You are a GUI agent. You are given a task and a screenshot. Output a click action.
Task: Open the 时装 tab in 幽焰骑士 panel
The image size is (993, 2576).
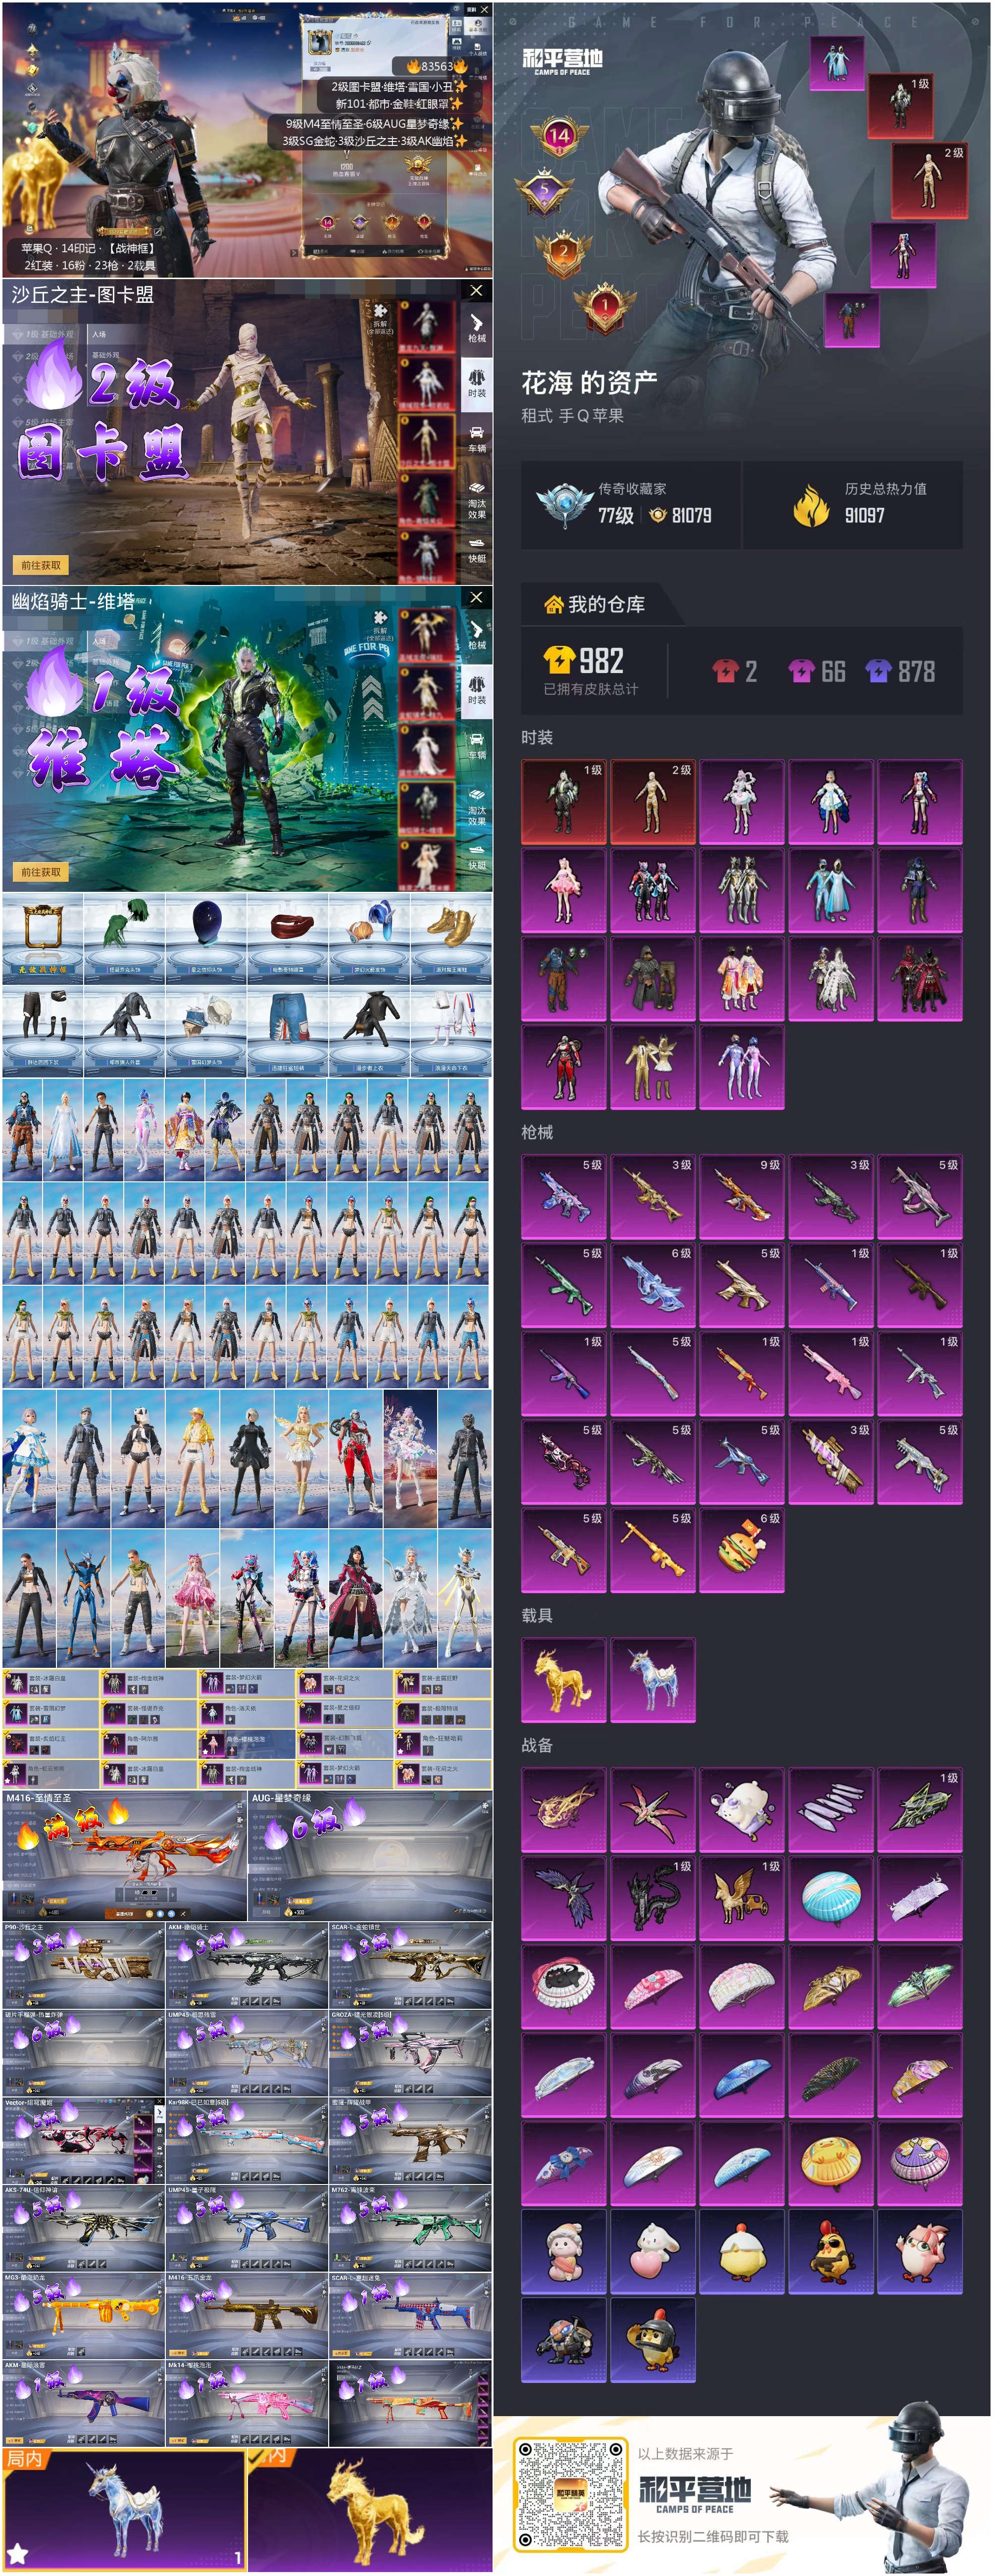(476, 690)
